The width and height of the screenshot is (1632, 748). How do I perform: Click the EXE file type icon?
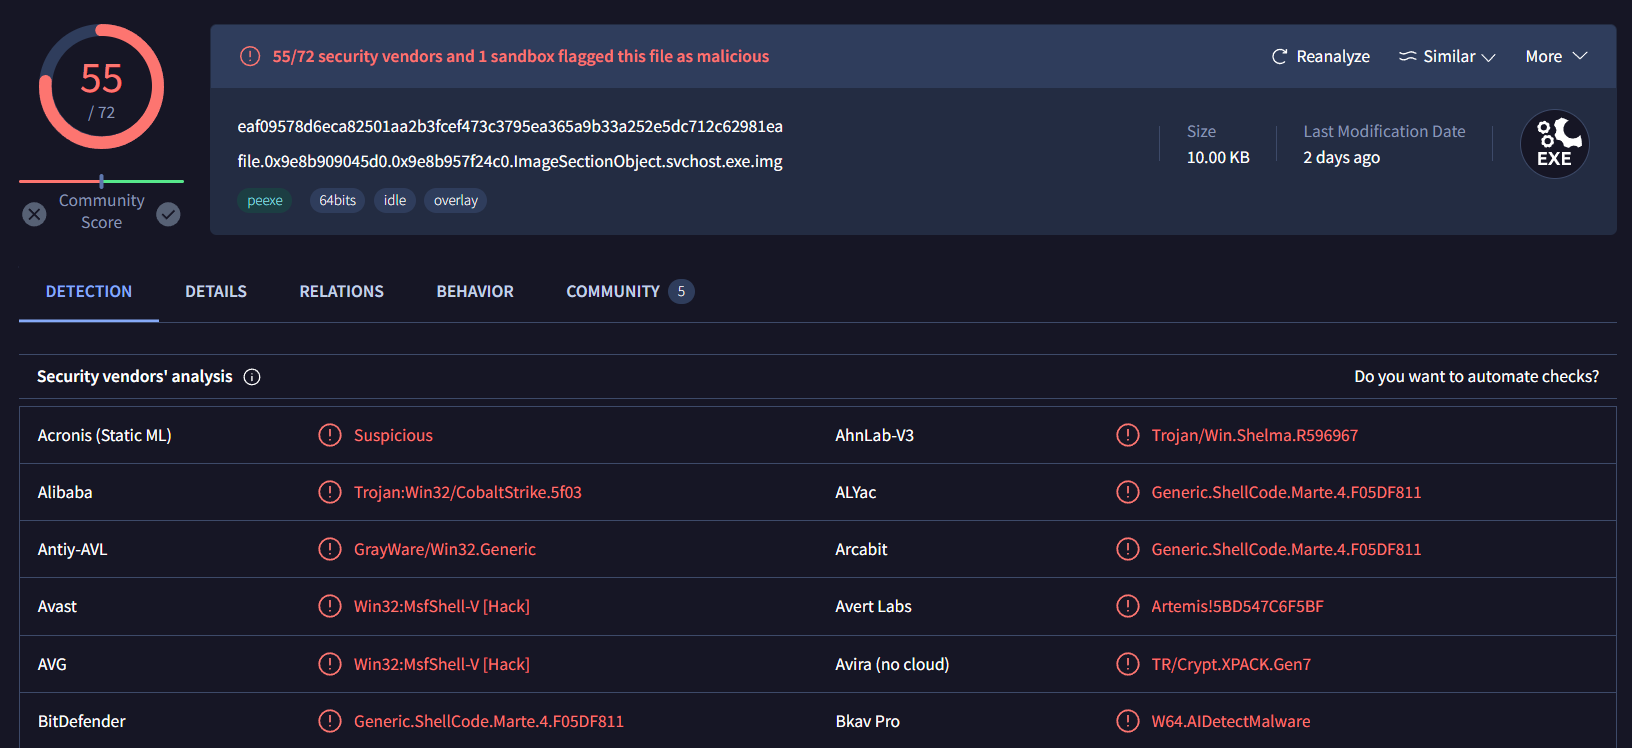[x=1554, y=144]
